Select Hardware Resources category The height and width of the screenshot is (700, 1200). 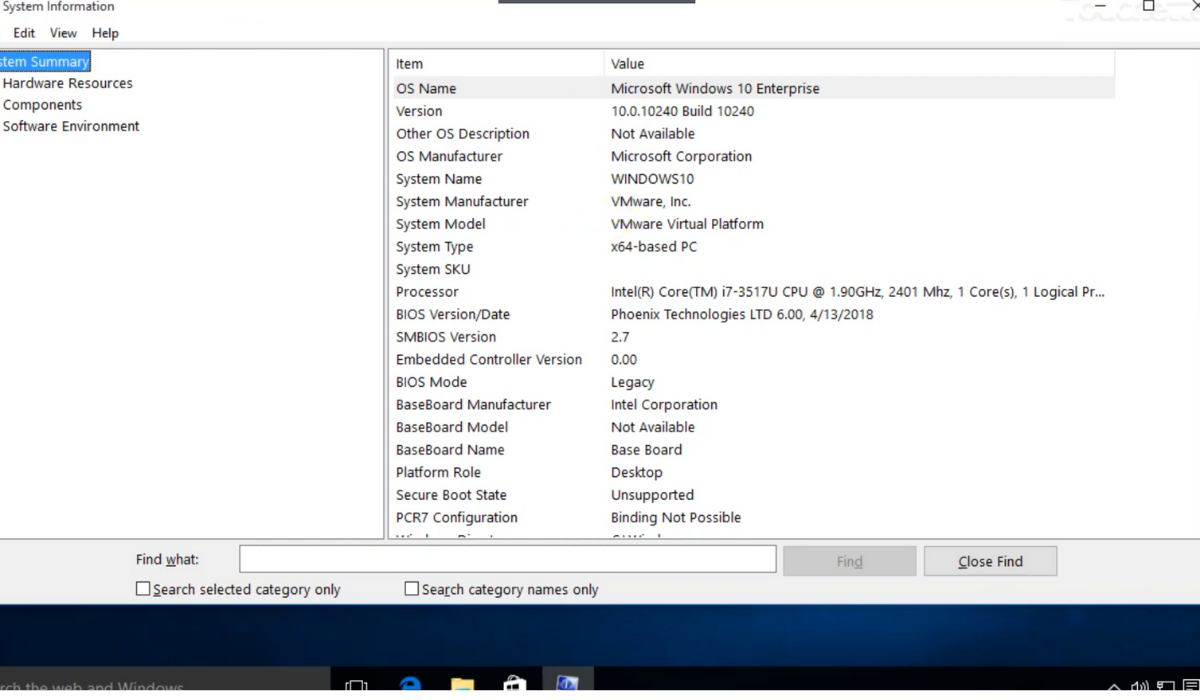[67, 83]
